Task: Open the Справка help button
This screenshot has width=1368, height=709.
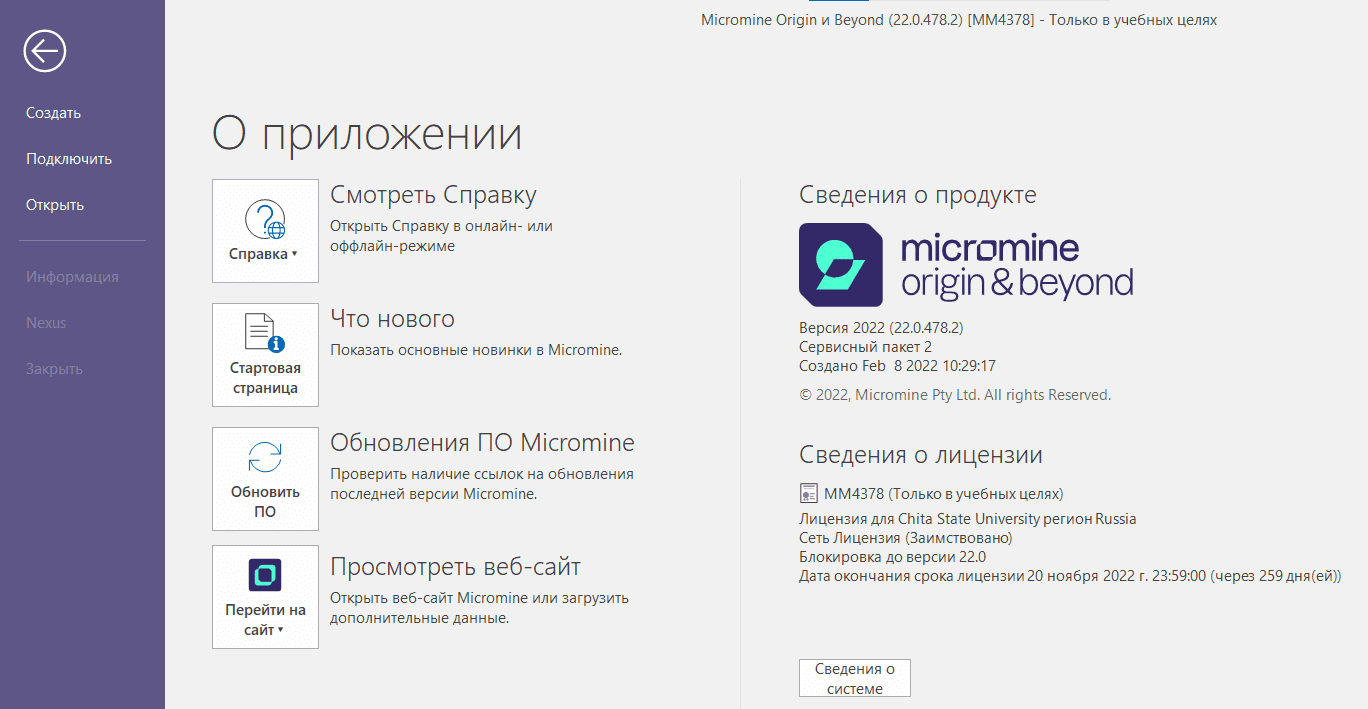Action: coord(265,231)
